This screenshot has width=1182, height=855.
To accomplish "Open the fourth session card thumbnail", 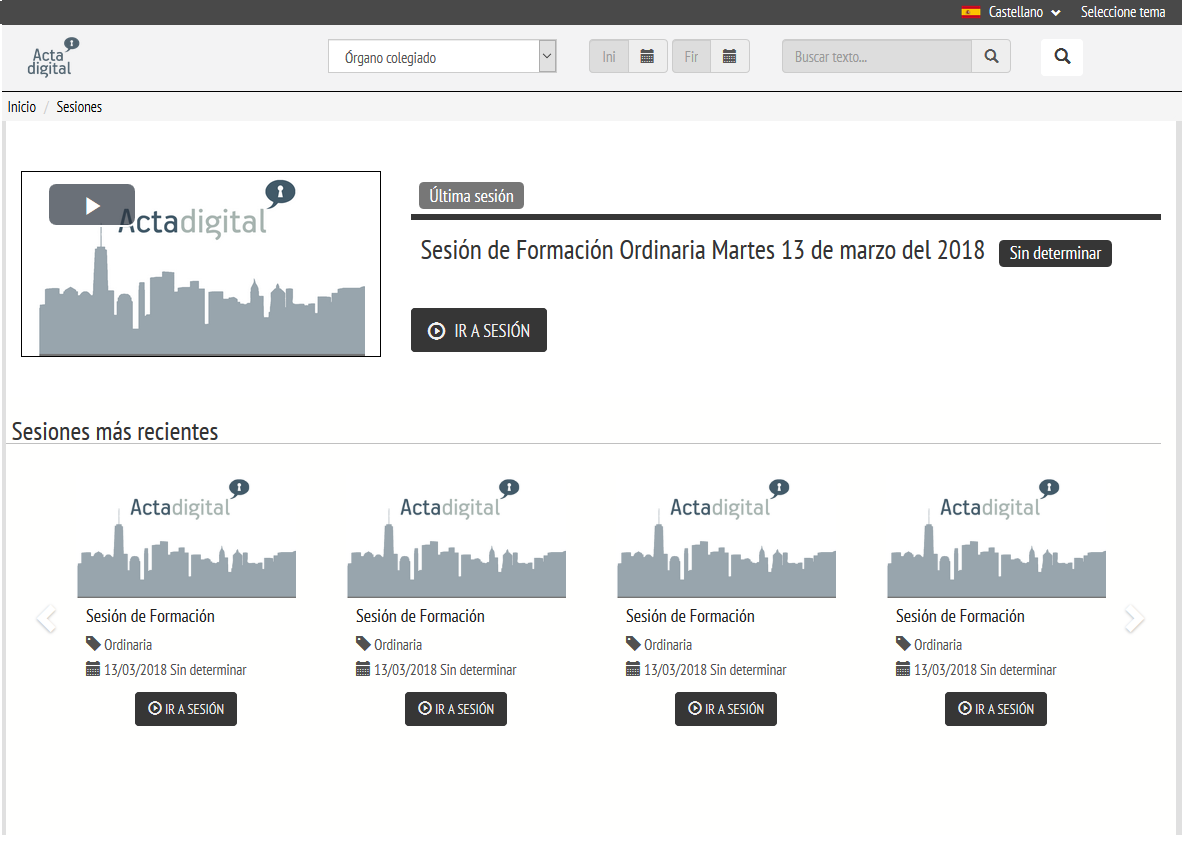I will tap(996, 538).
